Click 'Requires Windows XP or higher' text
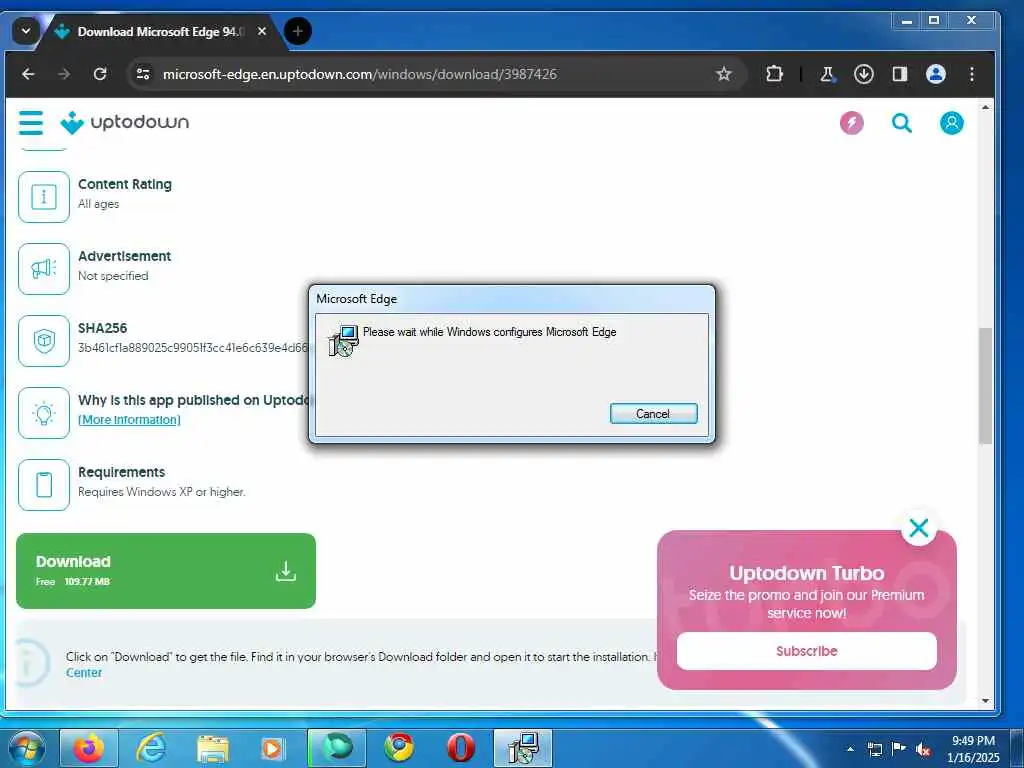The width and height of the screenshot is (1024, 768). coord(161,492)
